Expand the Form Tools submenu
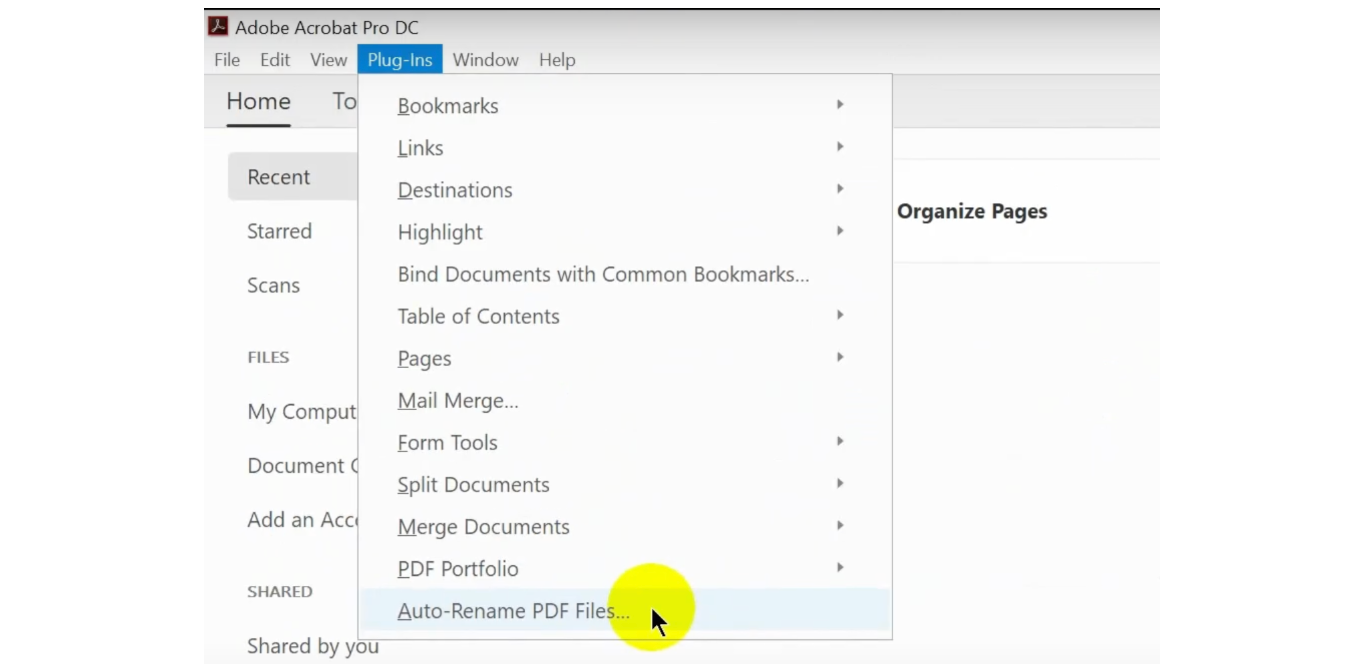 447,442
